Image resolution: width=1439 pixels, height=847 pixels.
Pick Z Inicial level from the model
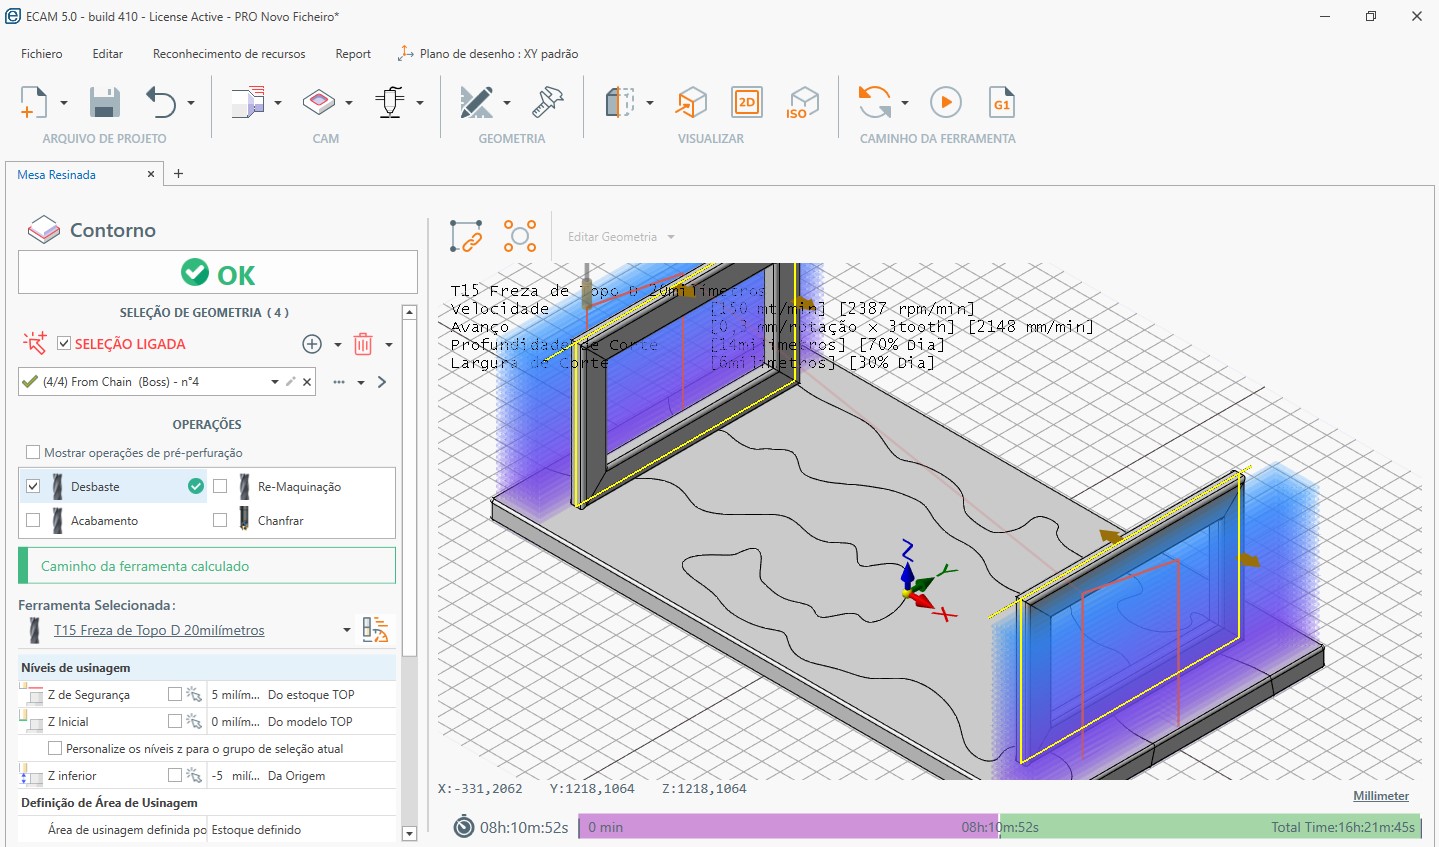click(x=194, y=721)
